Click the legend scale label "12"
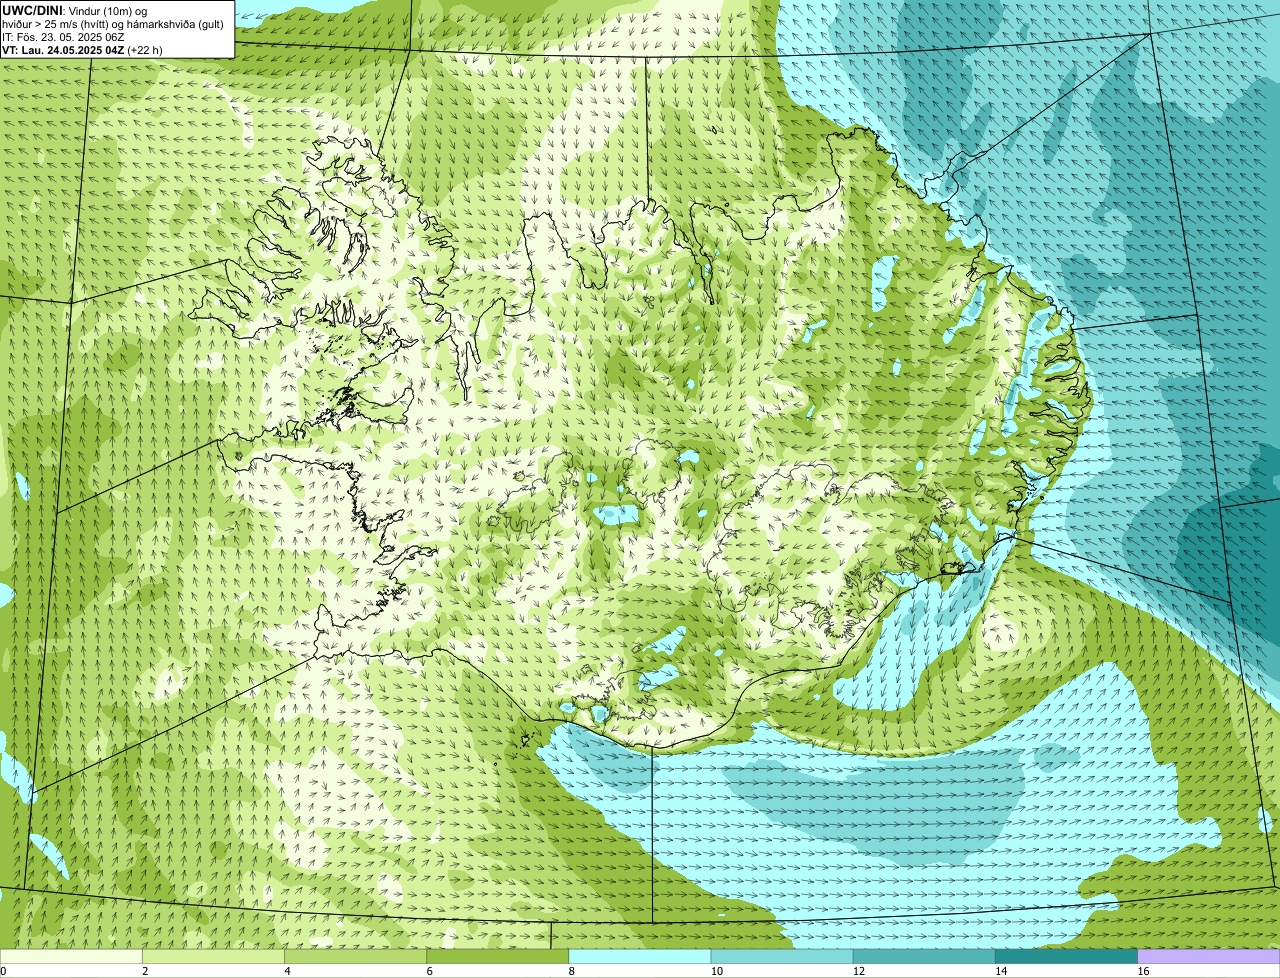The width and height of the screenshot is (1280, 978). [x=859, y=971]
